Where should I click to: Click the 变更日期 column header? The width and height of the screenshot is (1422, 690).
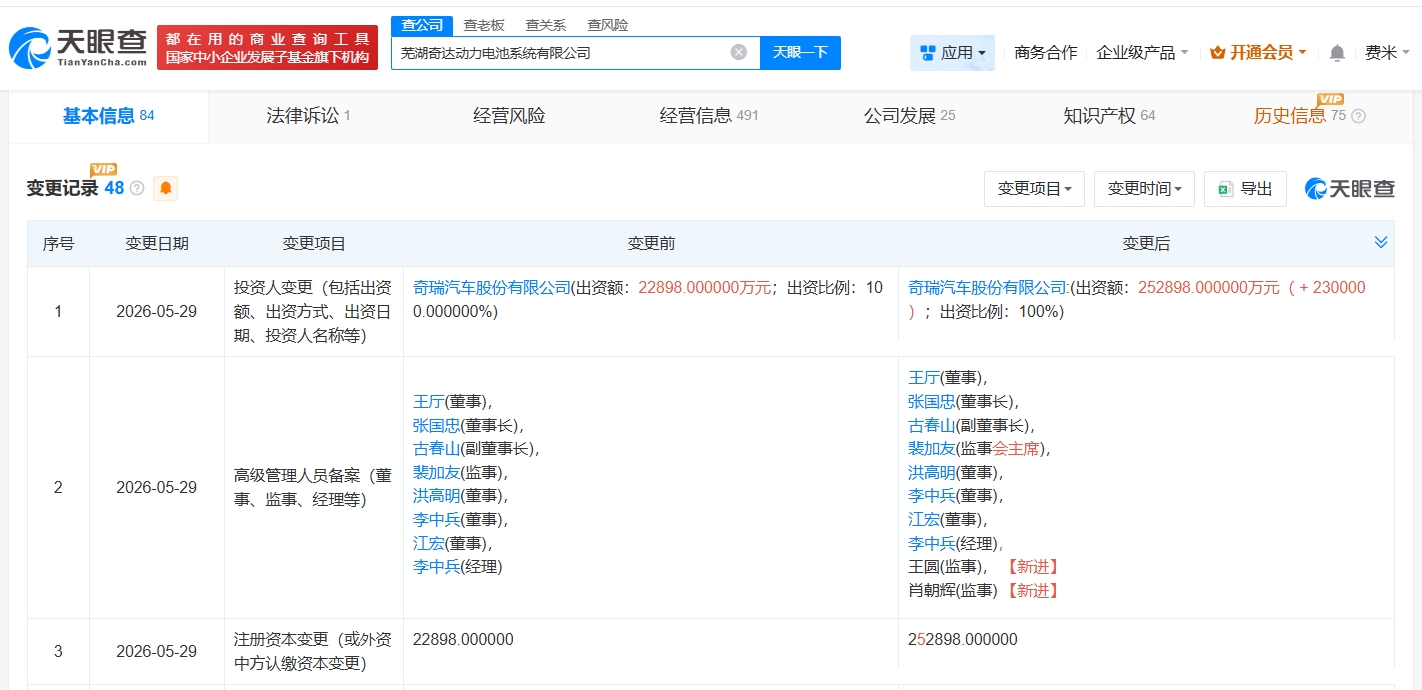click(x=157, y=243)
